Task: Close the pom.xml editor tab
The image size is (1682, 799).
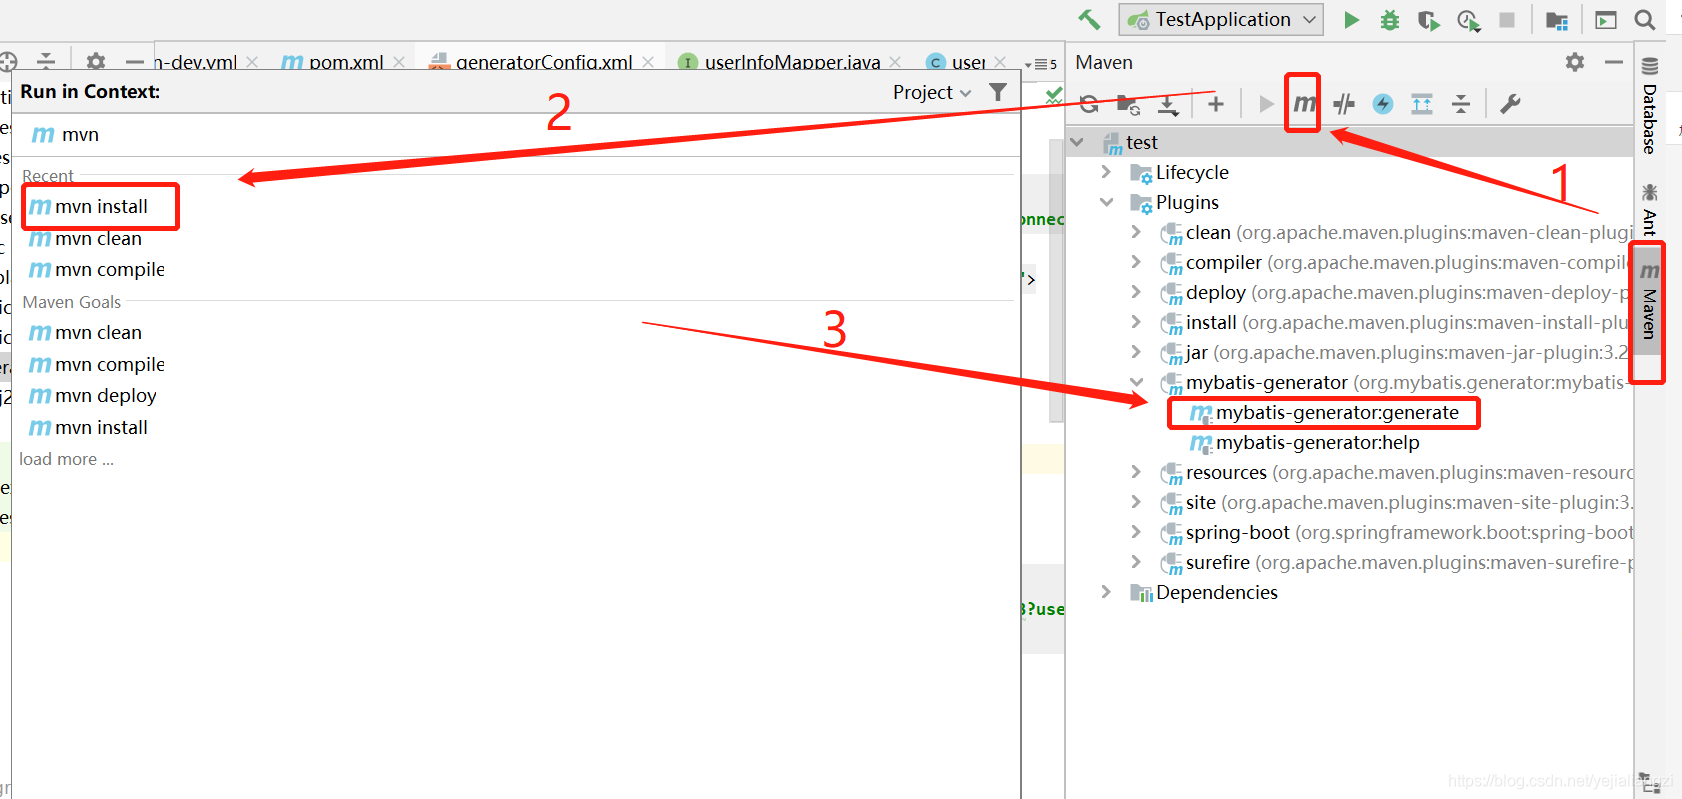Action: click(399, 62)
